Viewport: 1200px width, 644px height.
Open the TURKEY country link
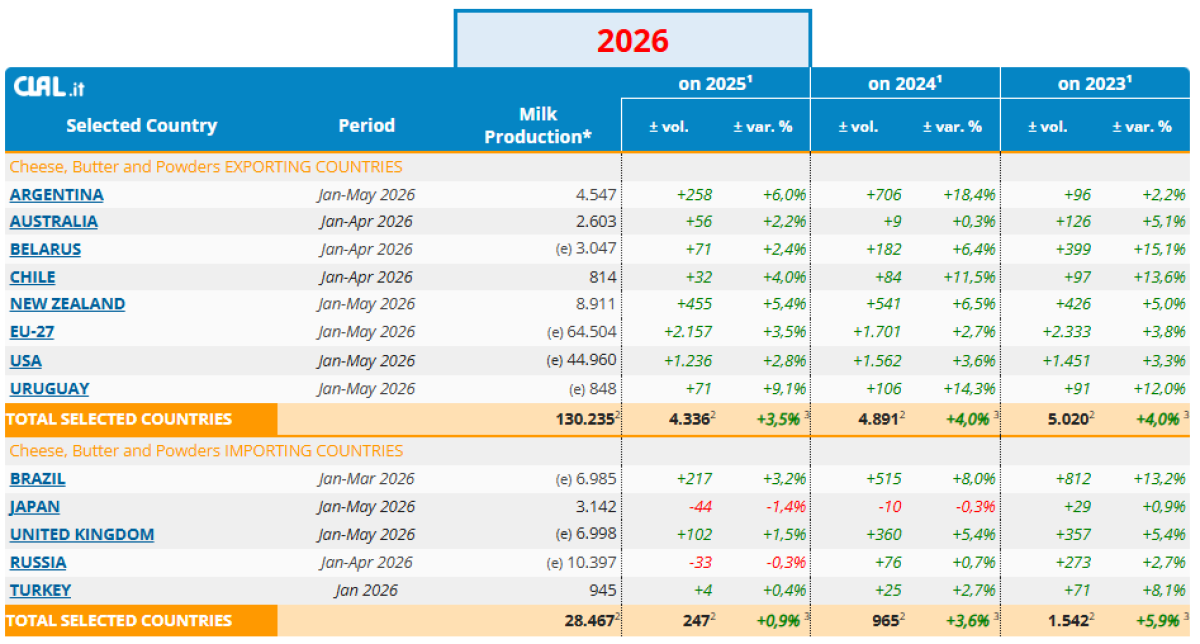(x=41, y=590)
